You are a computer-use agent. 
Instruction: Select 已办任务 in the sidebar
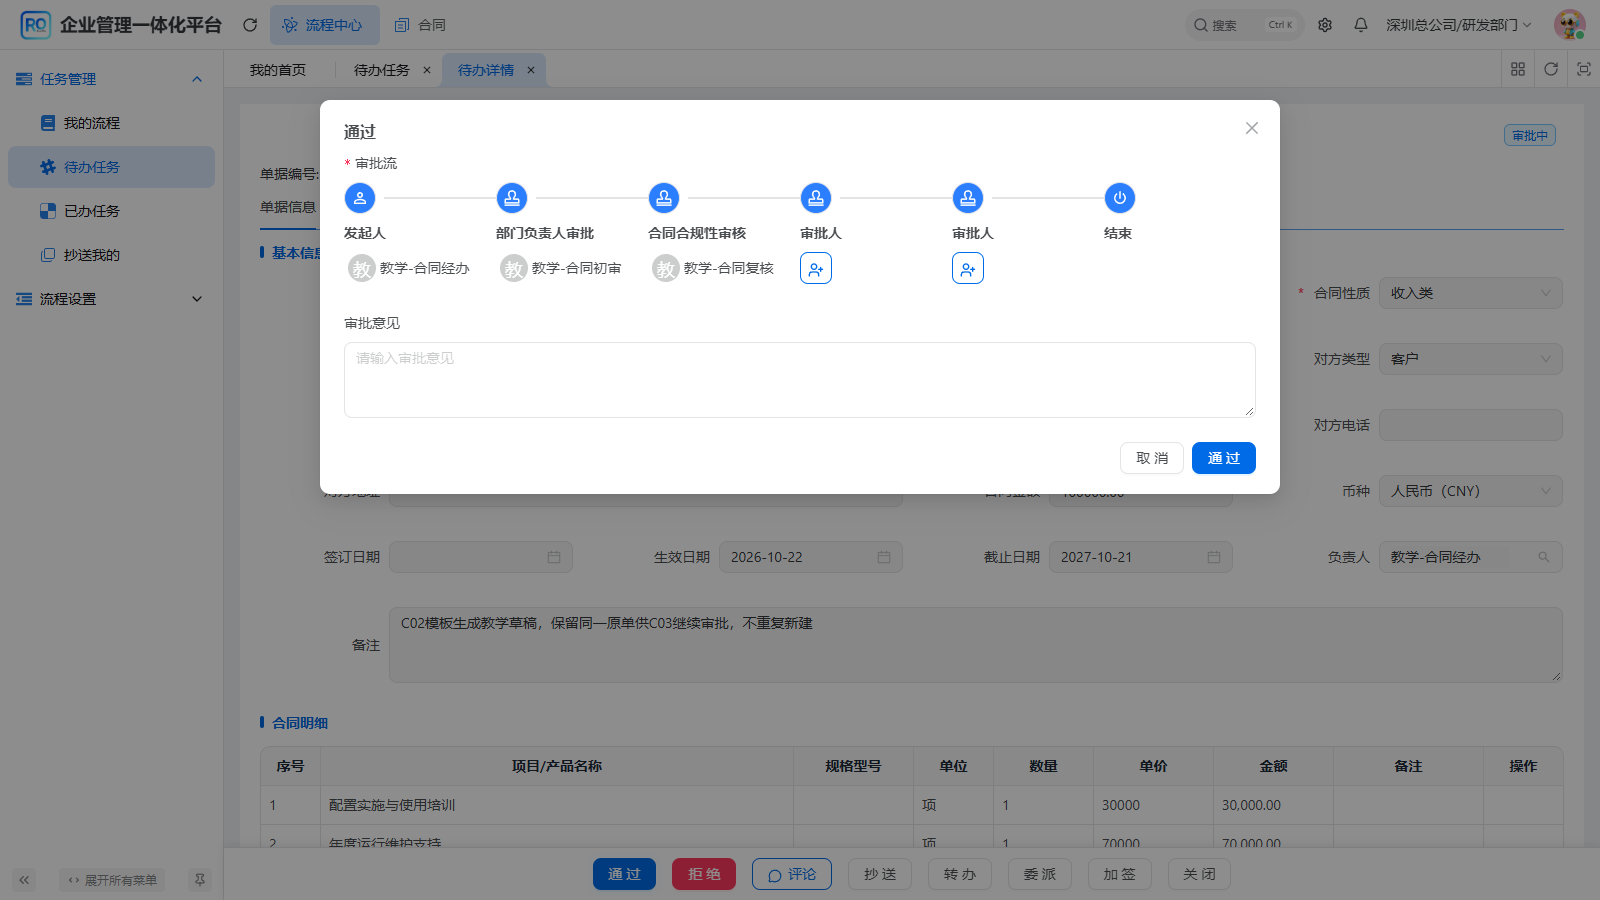[111, 211]
